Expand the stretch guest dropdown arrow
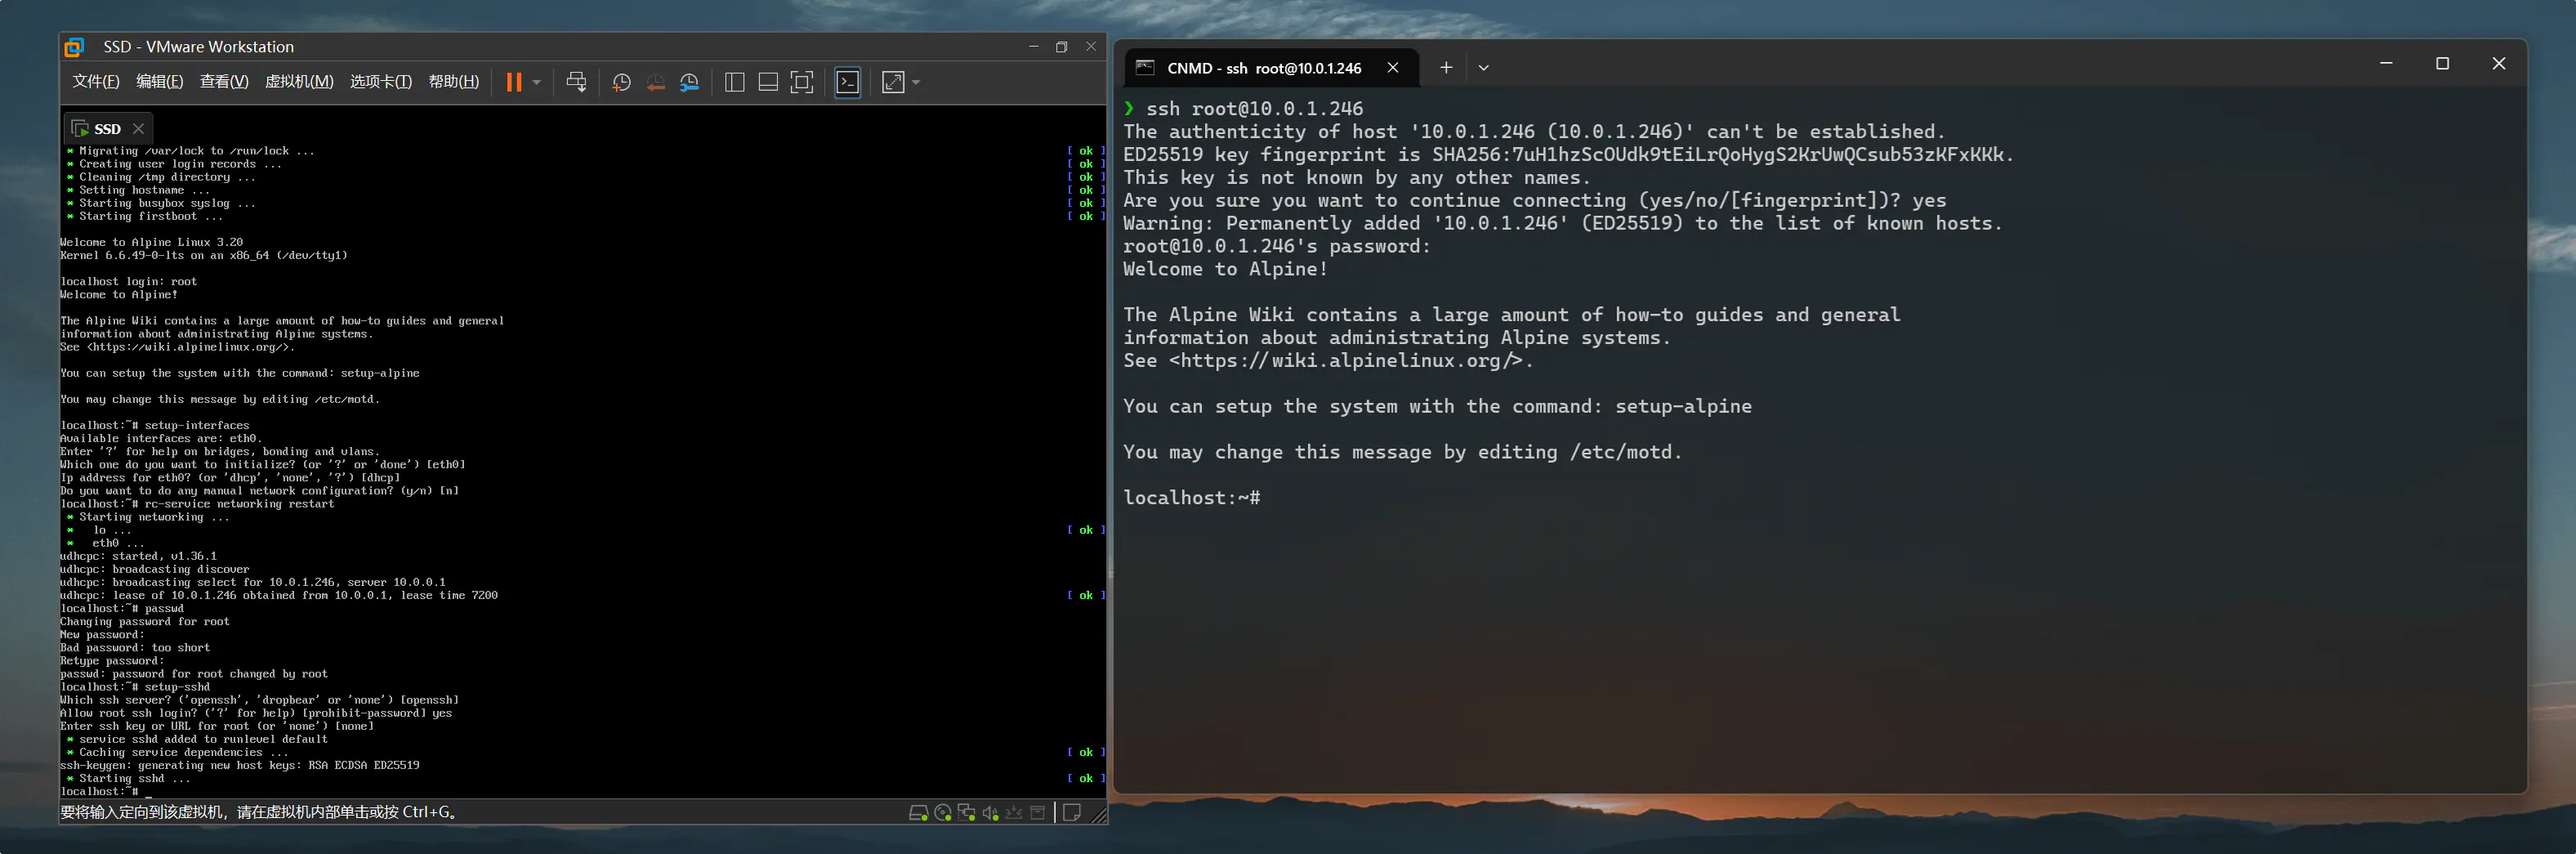 click(916, 82)
